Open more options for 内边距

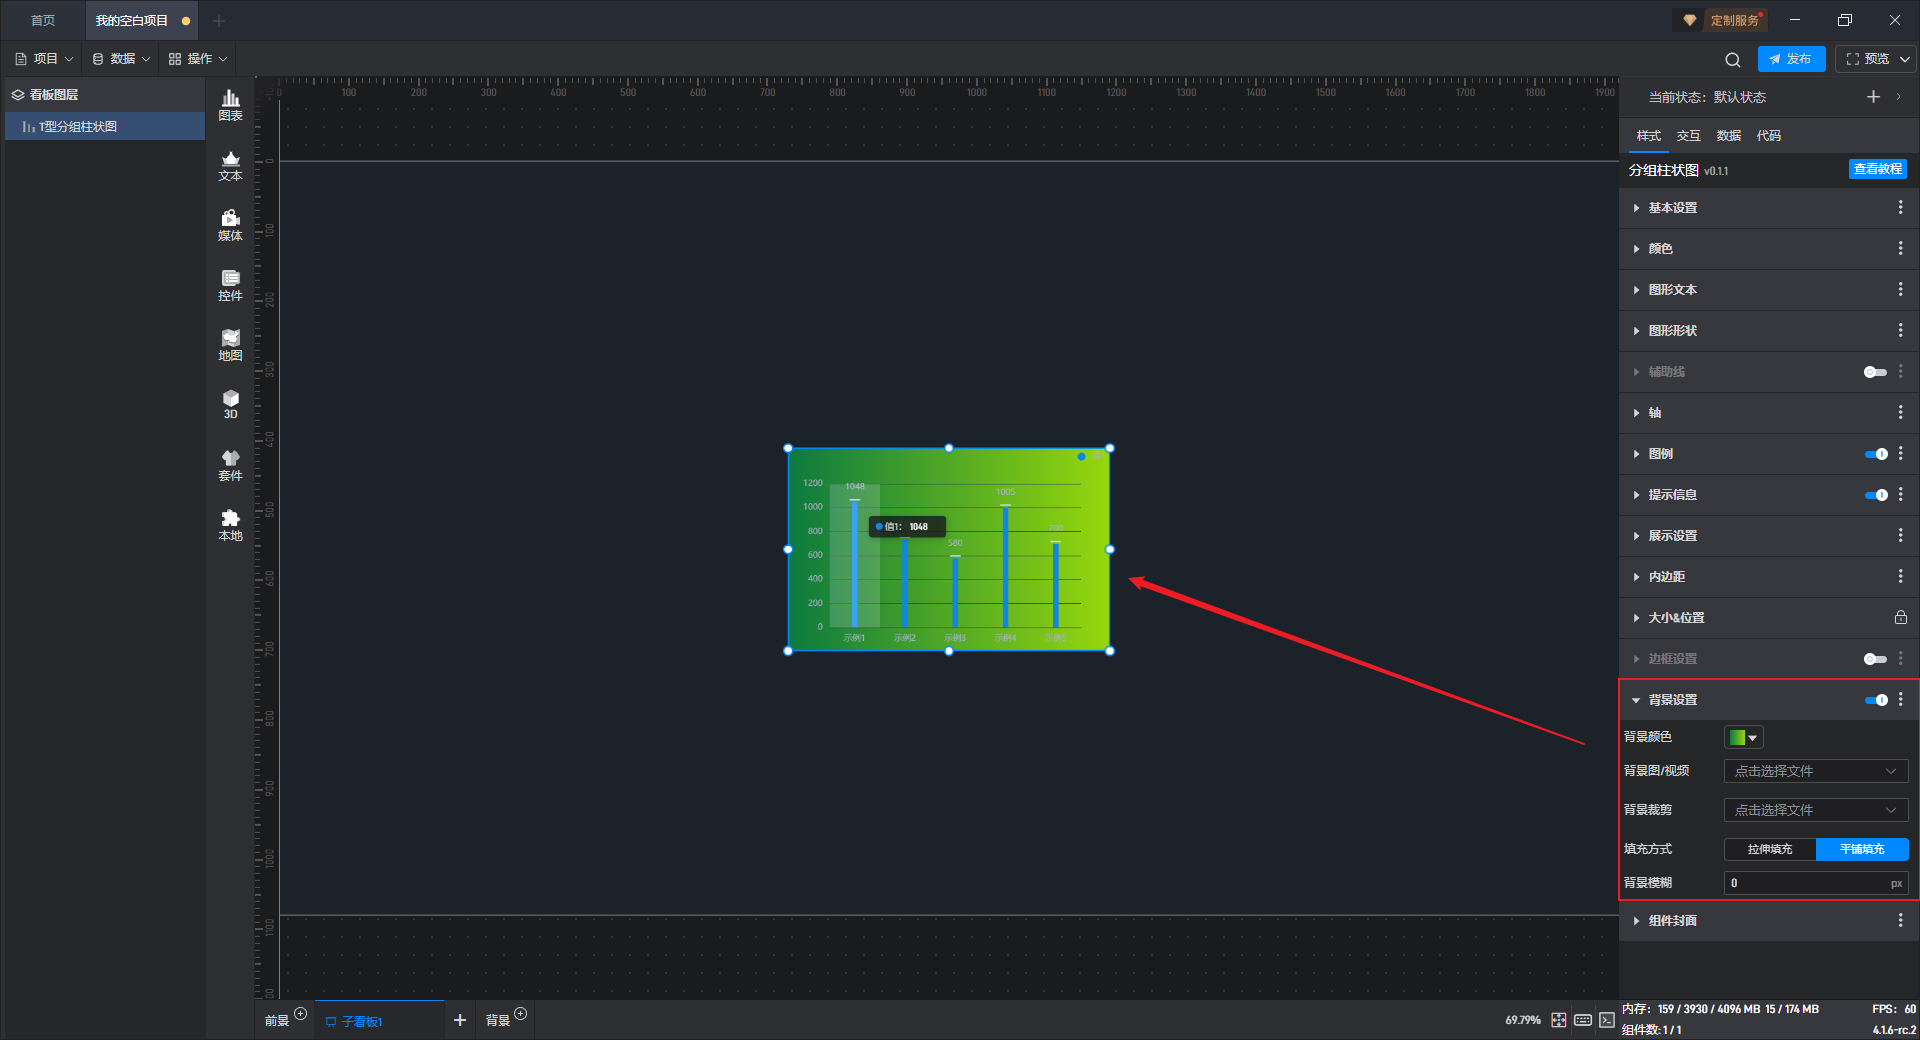pyautogui.click(x=1900, y=576)
